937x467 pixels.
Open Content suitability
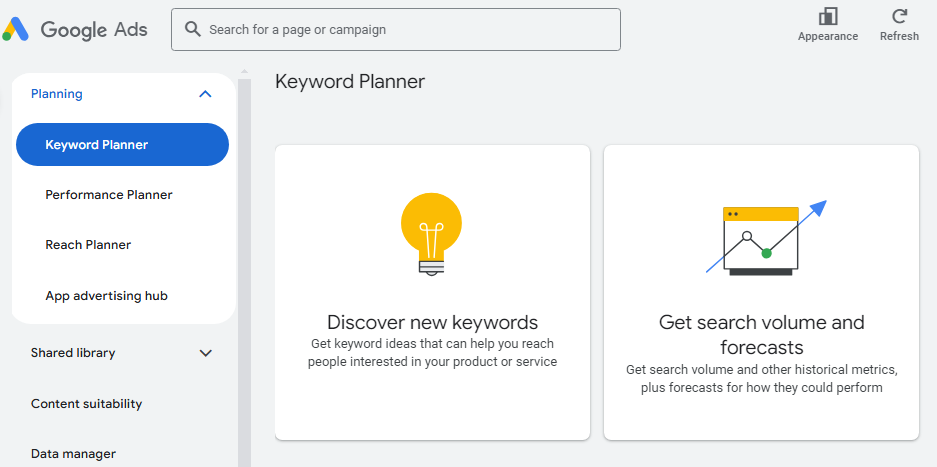click(x=87, y=404)
